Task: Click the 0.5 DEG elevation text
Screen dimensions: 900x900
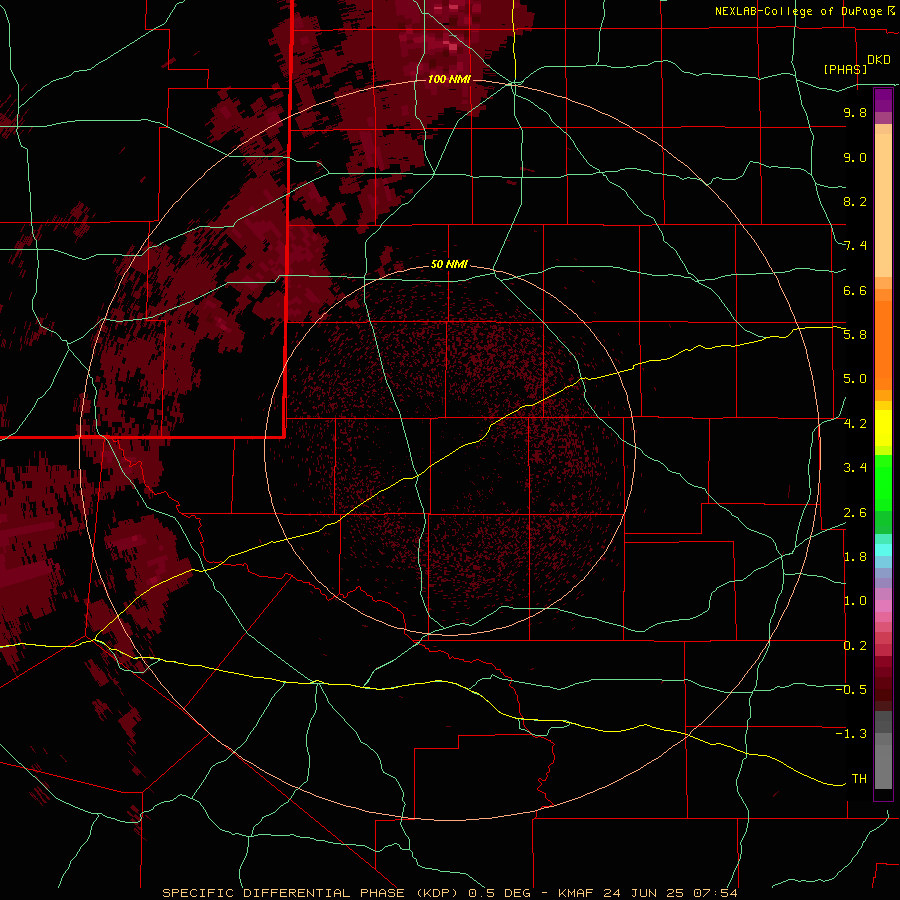Action: [x=501, y=893]
